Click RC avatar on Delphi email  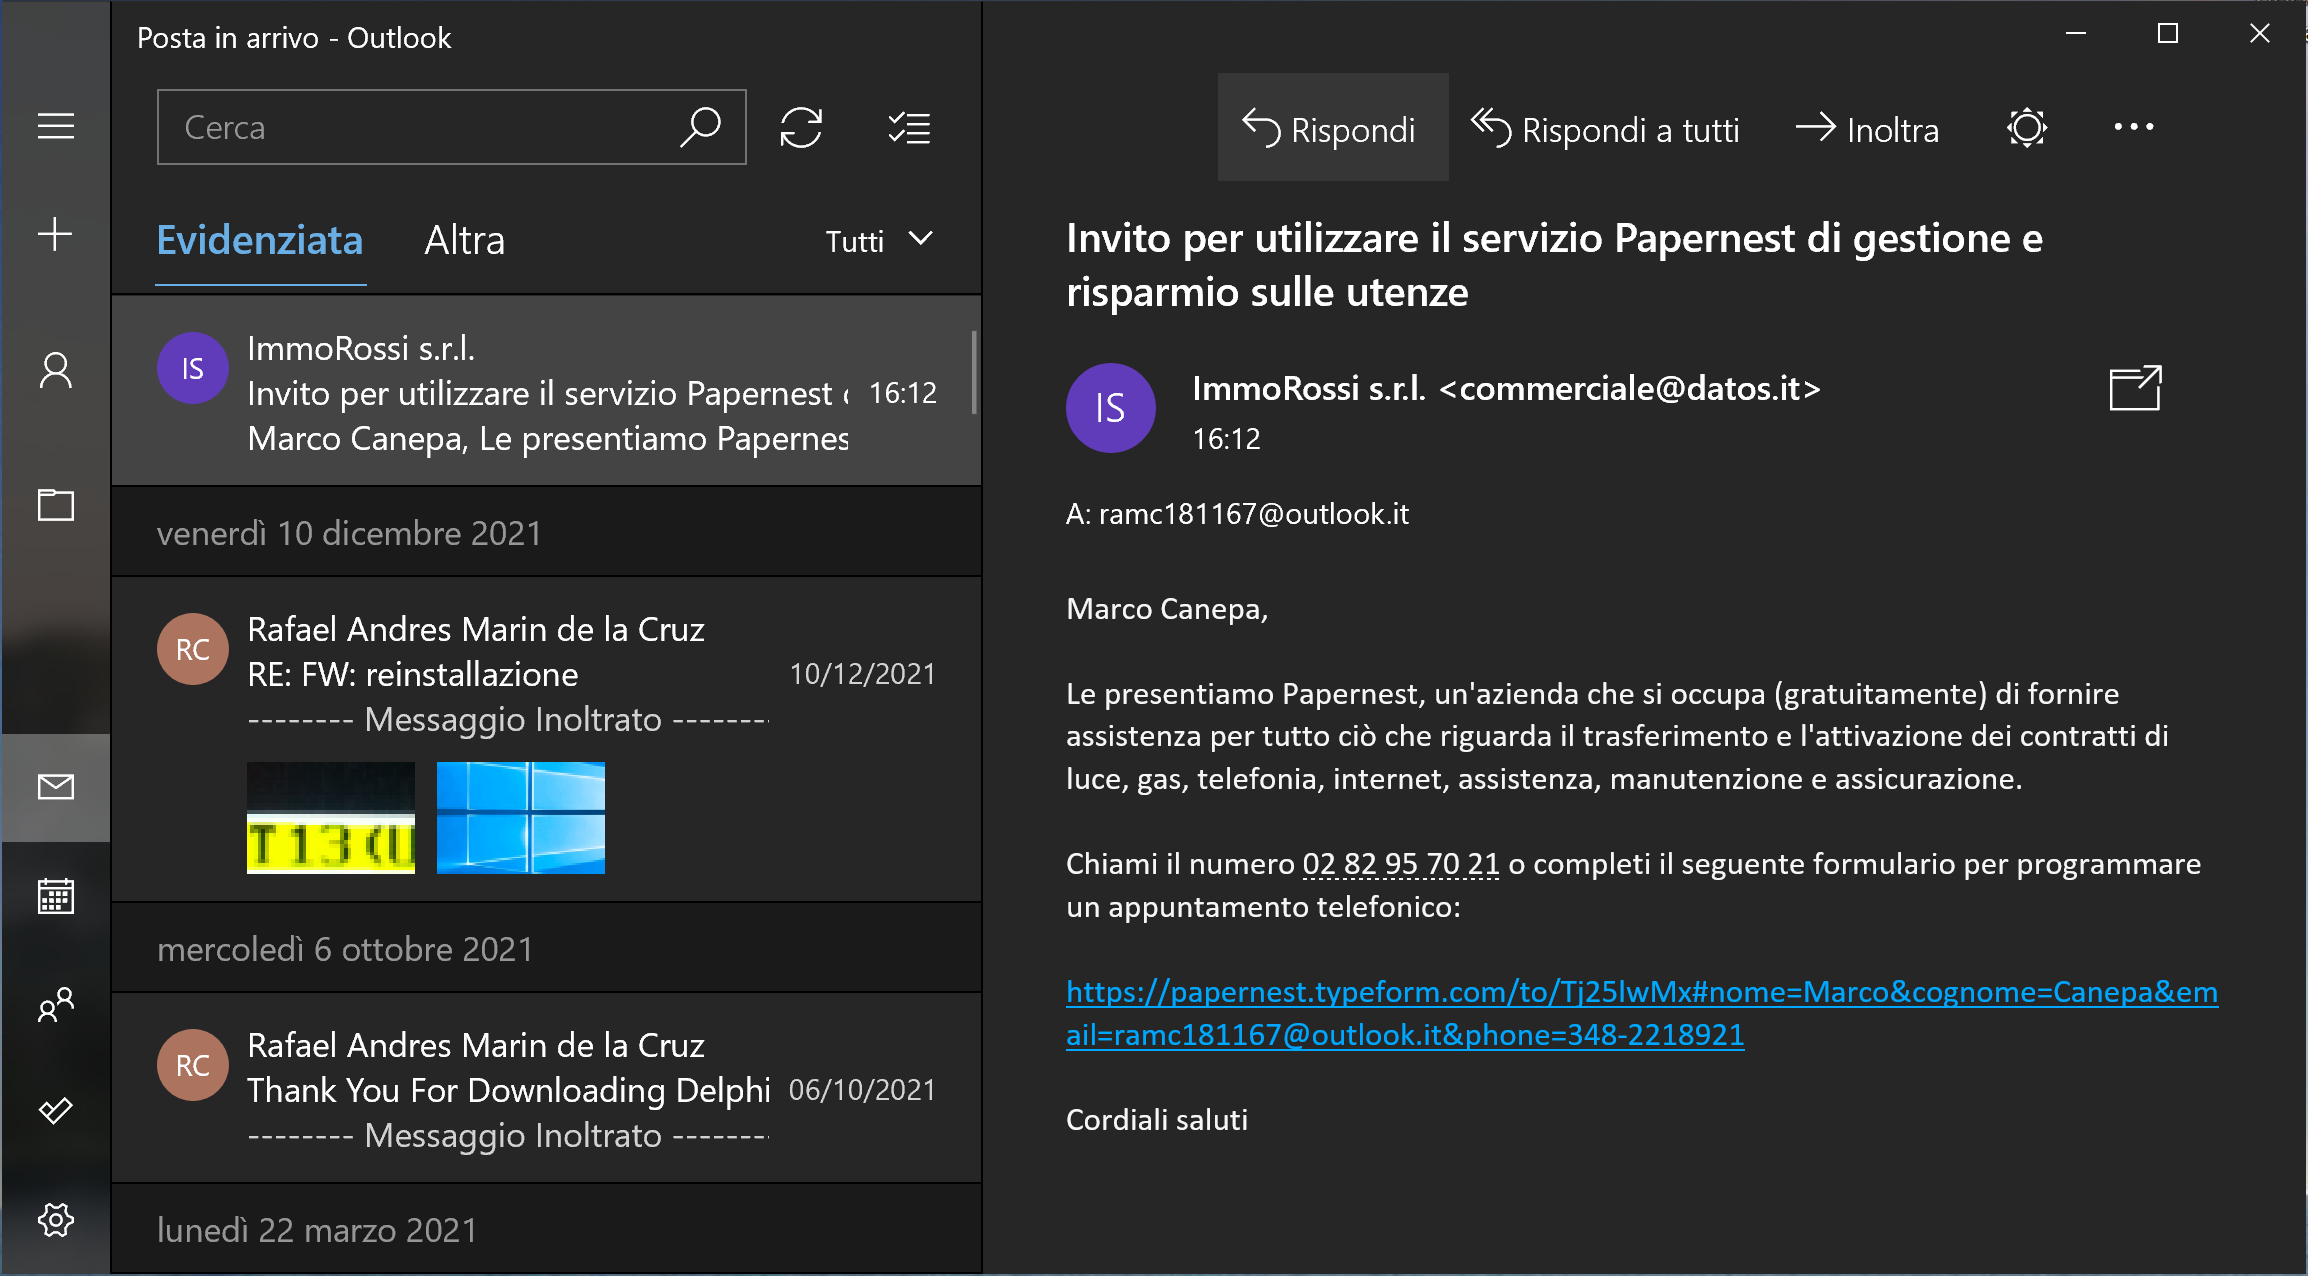pos(193,1065)
